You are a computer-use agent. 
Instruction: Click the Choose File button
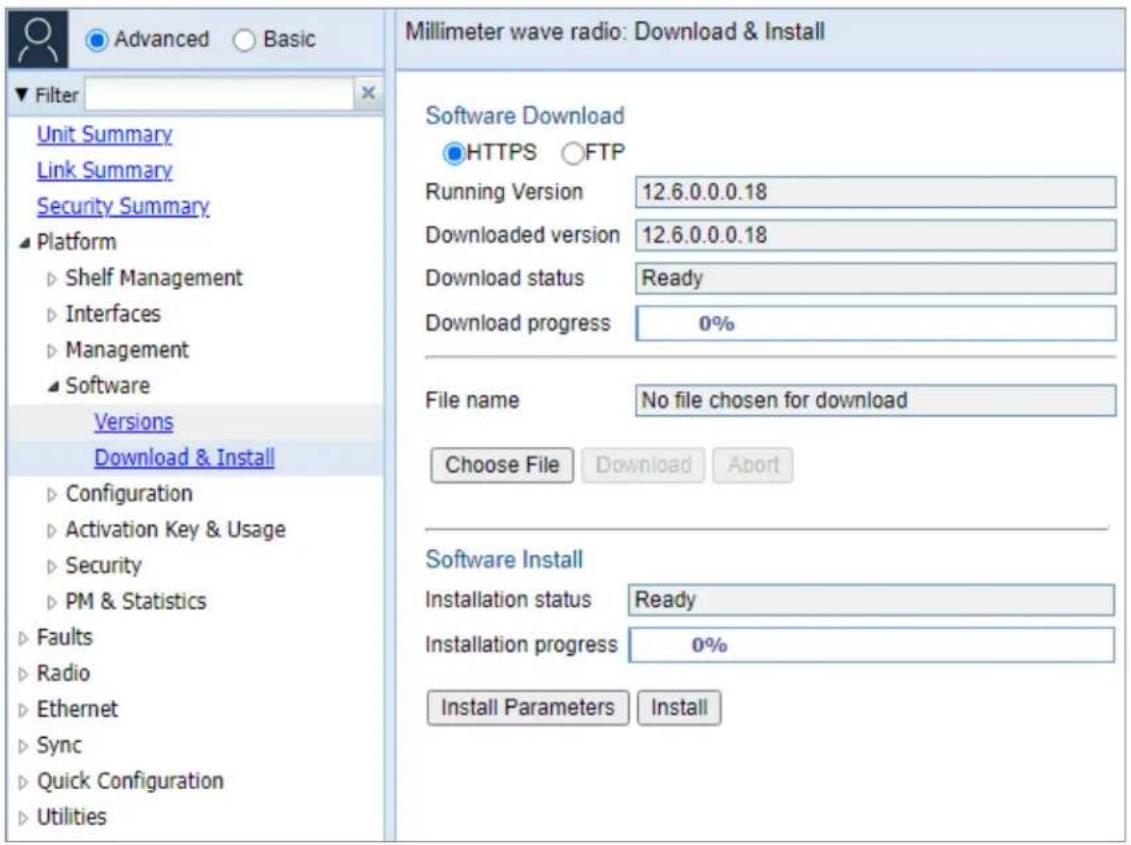click(x=502, y=465)
